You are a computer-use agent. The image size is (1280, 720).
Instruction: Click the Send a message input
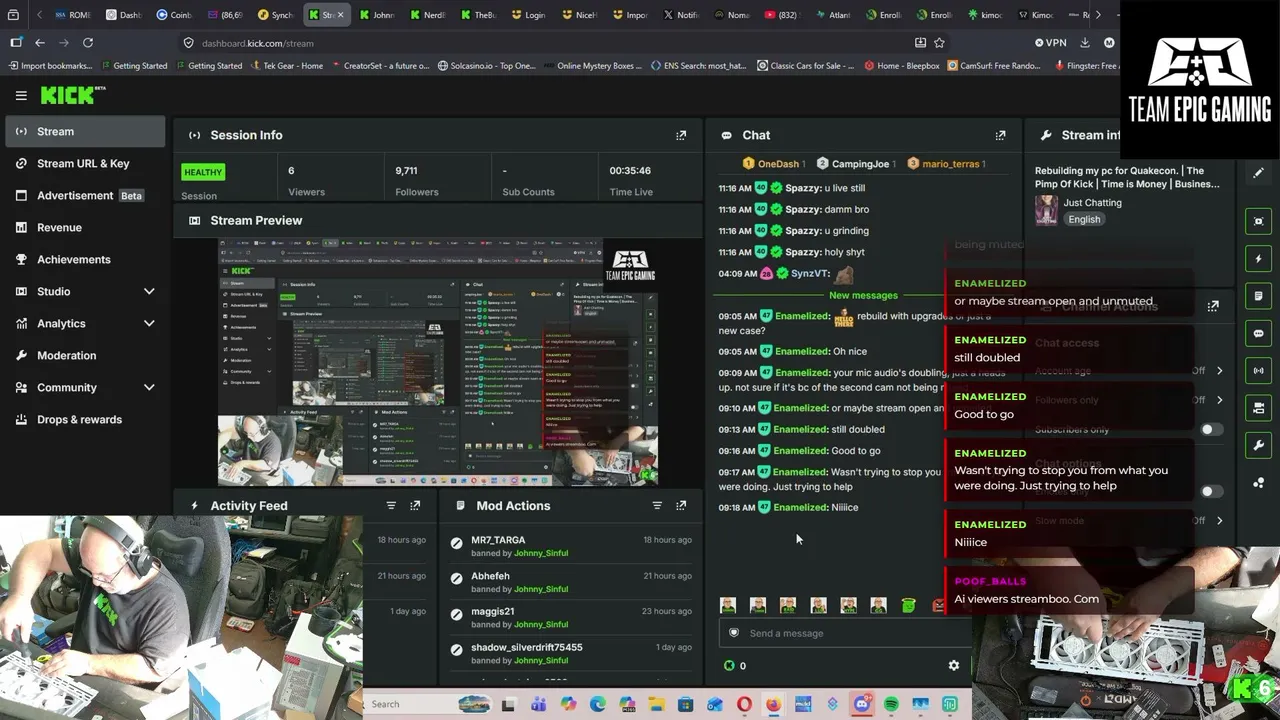click(844, 633)
